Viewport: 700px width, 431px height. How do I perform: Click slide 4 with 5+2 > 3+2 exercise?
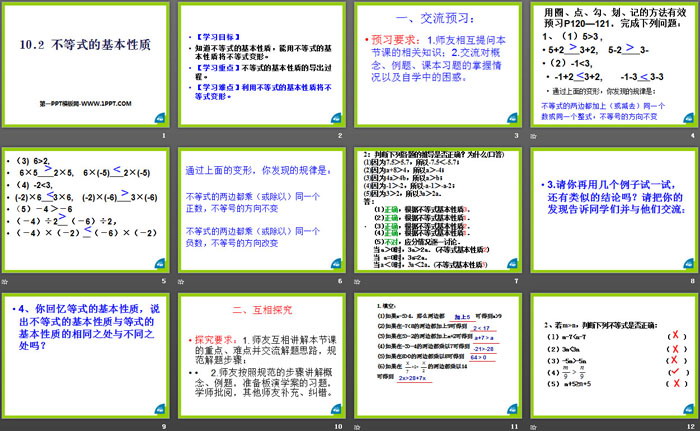[614, 65]
